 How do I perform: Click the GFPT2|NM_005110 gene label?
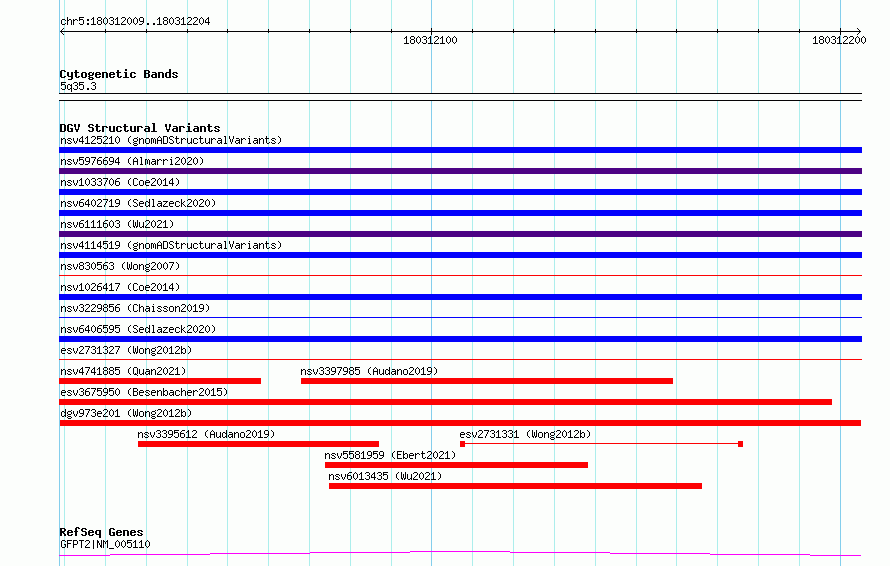coord(105,544)
